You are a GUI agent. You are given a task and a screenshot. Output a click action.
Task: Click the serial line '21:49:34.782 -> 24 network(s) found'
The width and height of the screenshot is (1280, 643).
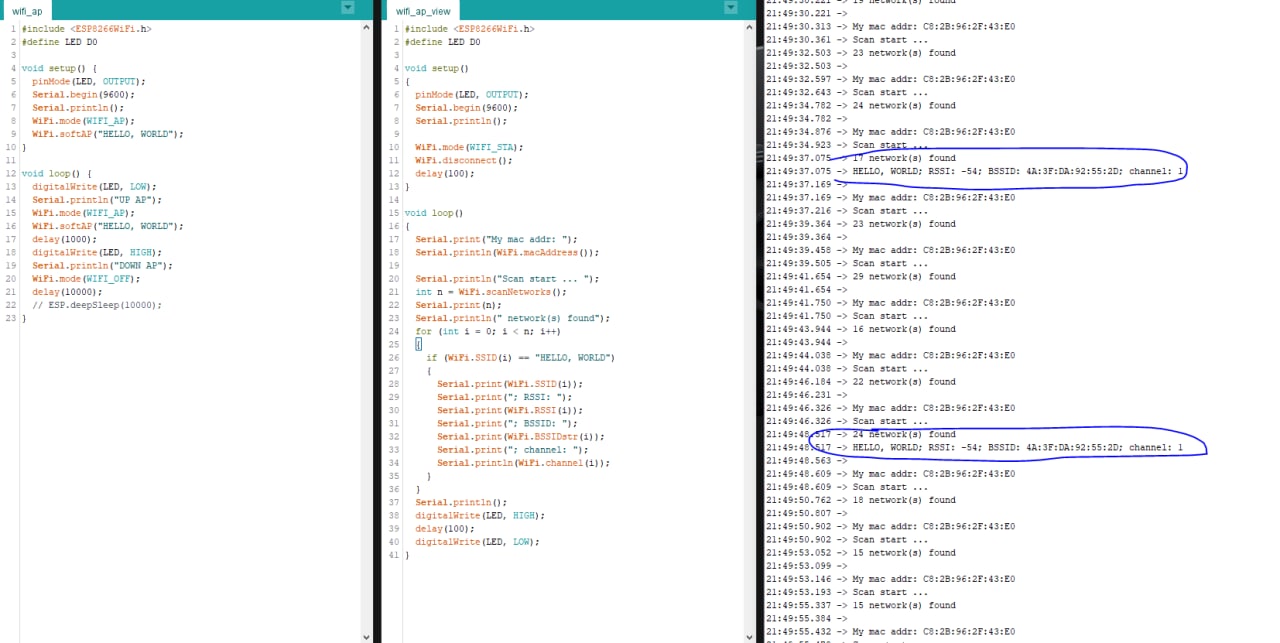(x=861, y=105)
